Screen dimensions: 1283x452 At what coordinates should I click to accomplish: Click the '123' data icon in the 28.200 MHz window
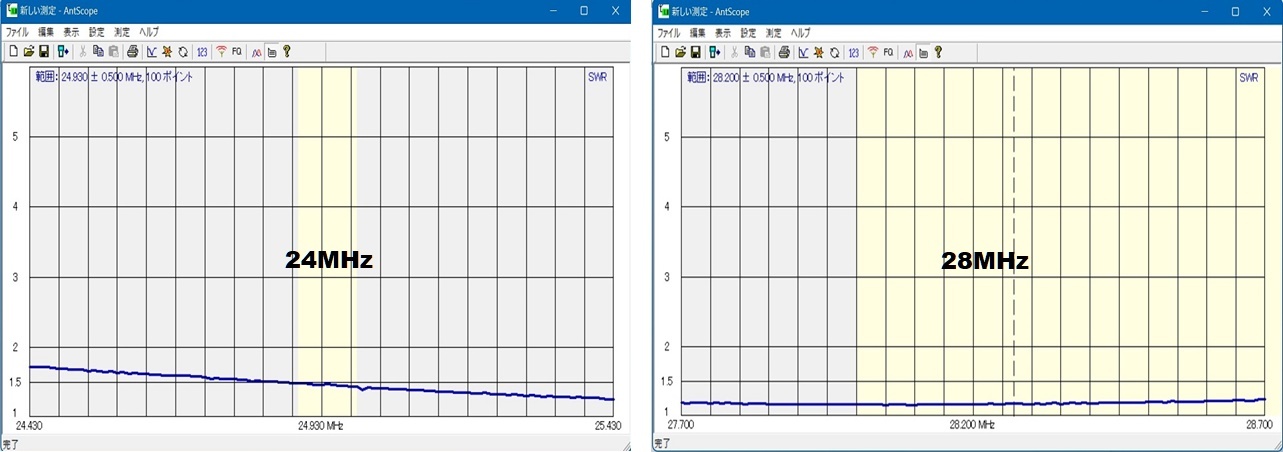[x=853, y=52]
